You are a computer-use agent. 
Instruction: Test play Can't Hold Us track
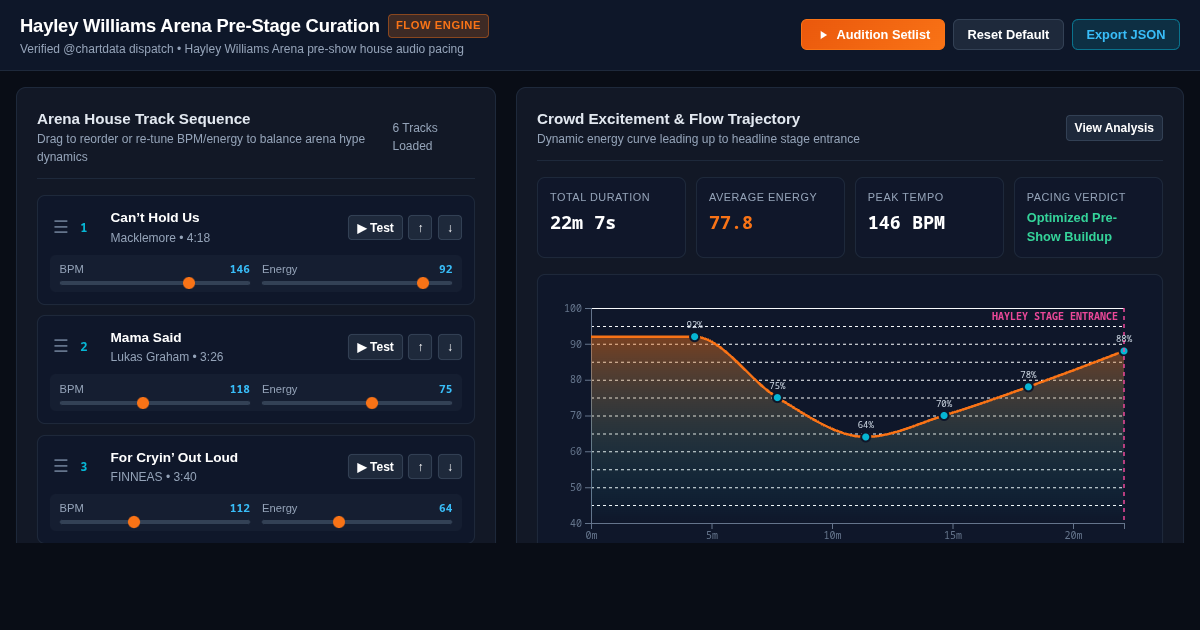click(375, 228)
